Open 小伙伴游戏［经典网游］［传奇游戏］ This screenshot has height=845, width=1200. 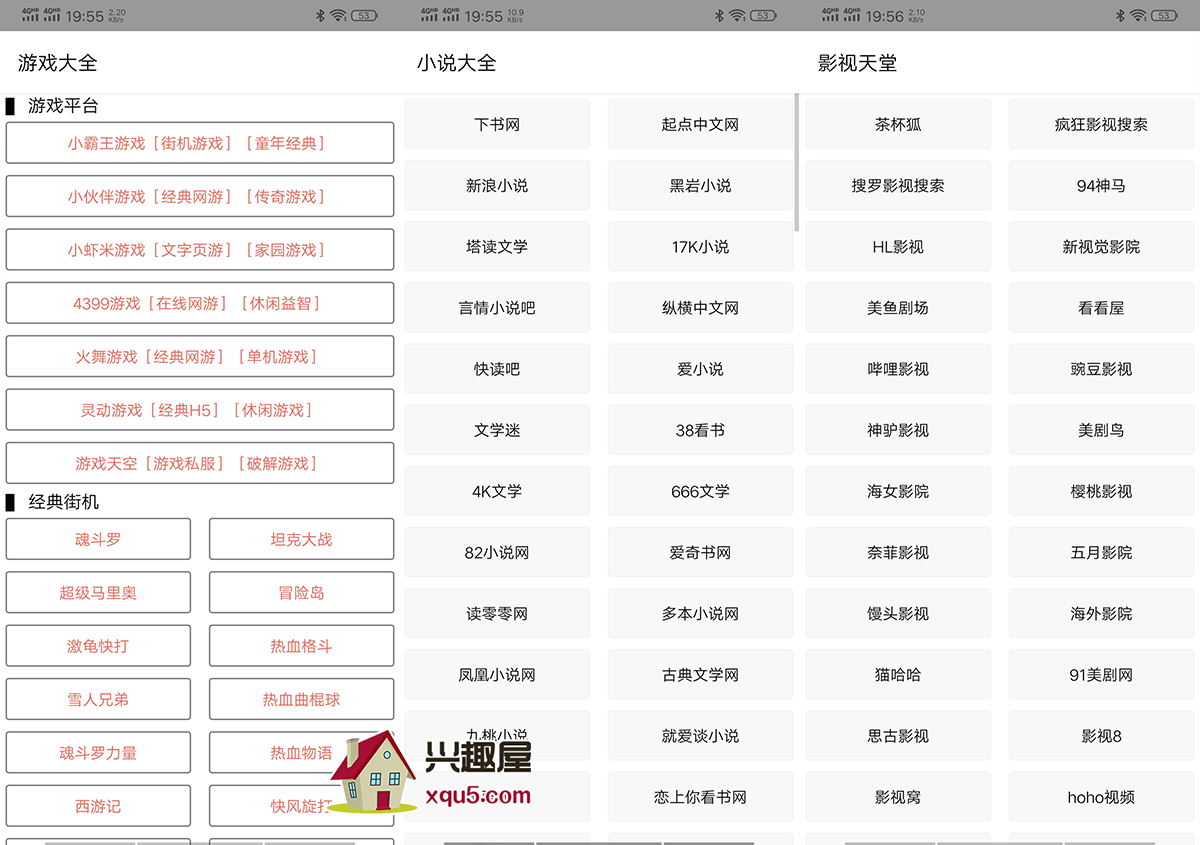(x=200, y=196)
